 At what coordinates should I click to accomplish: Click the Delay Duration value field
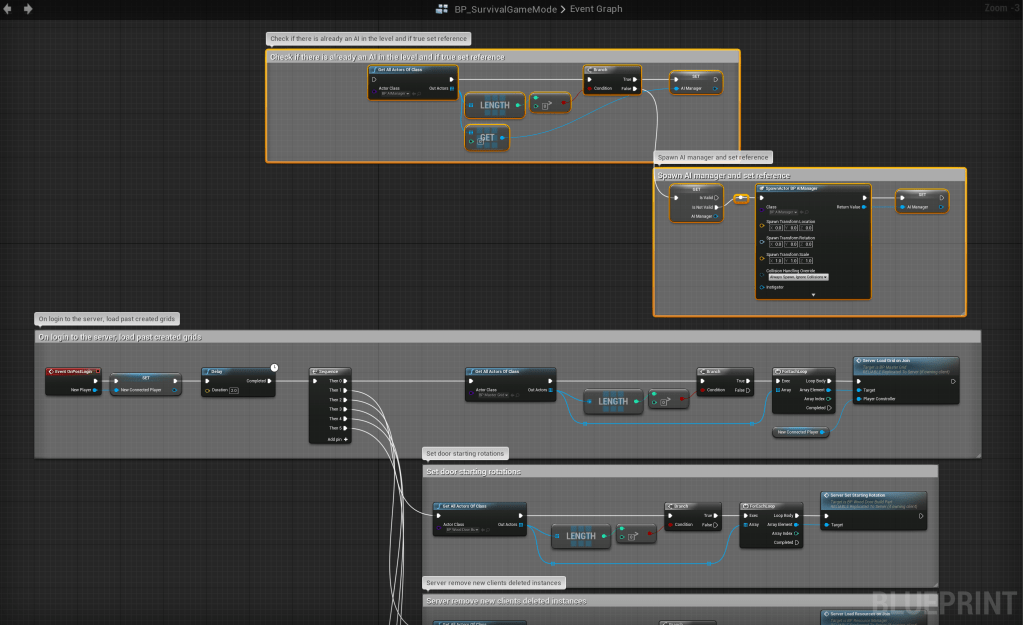[233, 390]
